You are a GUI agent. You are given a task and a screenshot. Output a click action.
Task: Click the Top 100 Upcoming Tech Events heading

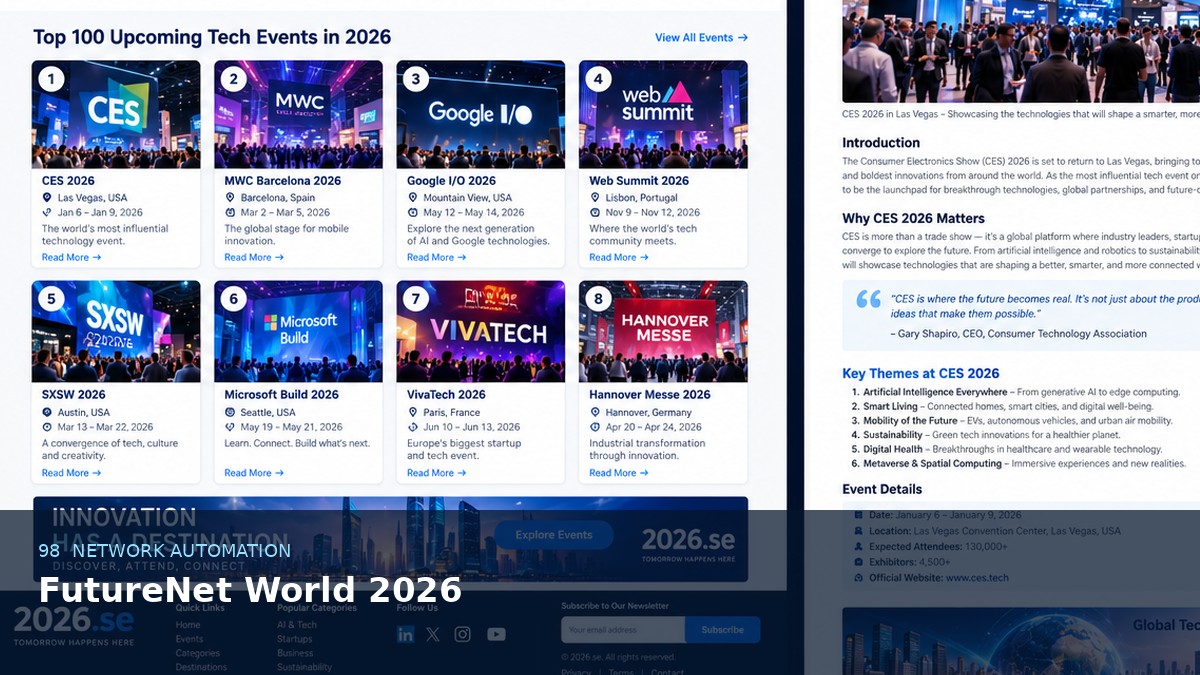(212, 37)
